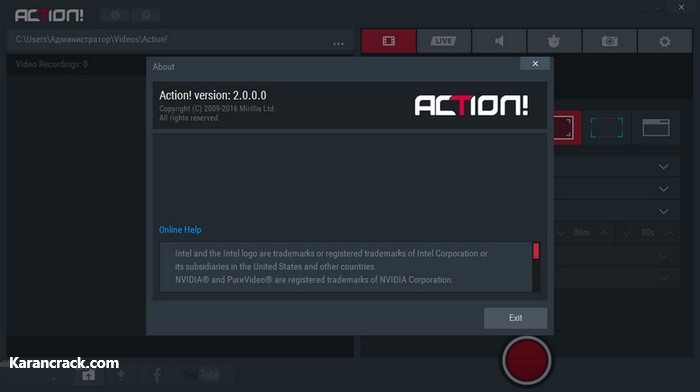Open the benchmark stopwatch tab

coord(554,41)
